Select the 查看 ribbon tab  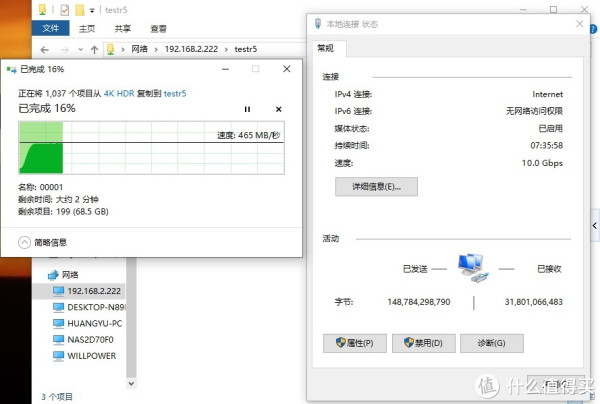tap(158, 29)
